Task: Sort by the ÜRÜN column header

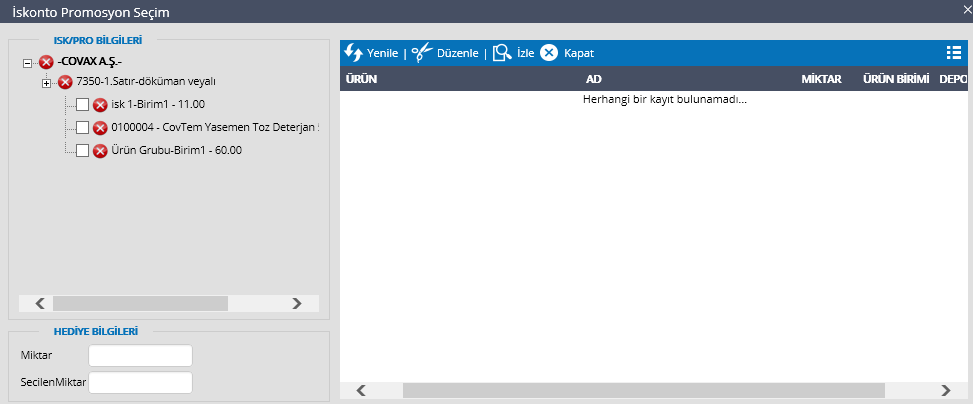Action: 360,78
